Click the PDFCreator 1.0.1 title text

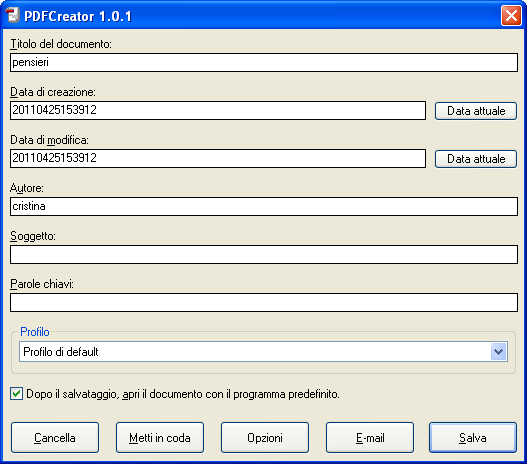click(x=78, y=16)
